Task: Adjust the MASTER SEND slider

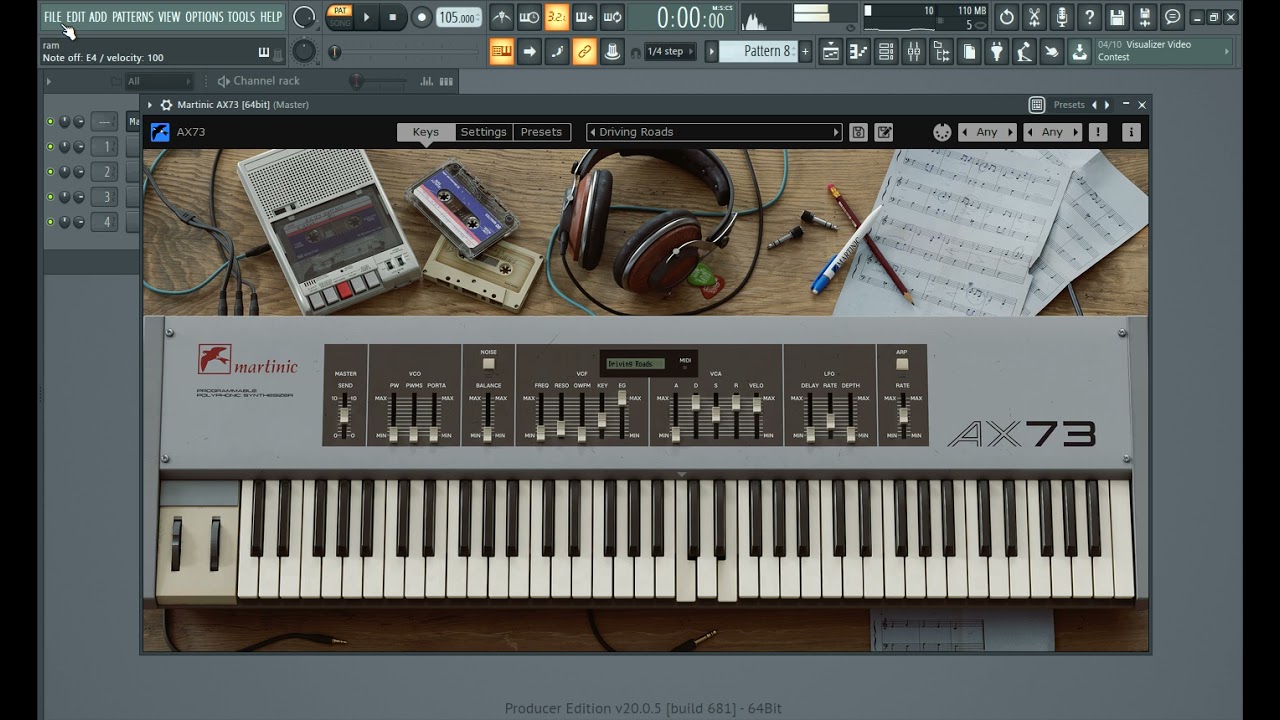Action: coord(345,416)
